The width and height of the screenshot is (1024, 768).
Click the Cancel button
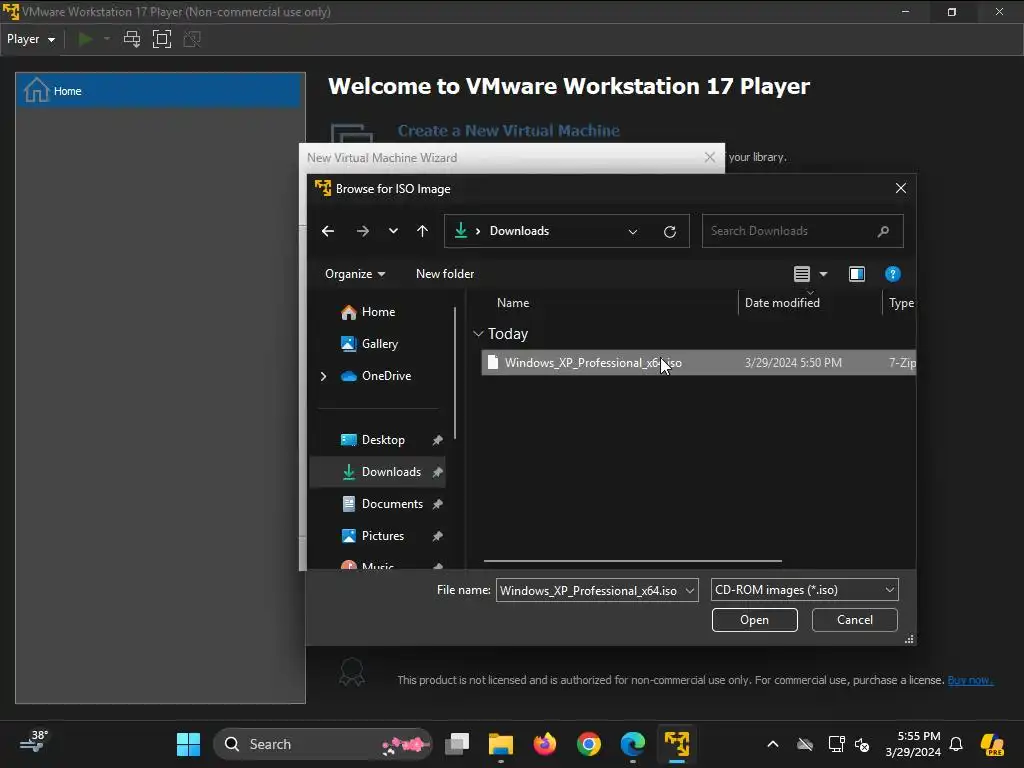point(854,620)
